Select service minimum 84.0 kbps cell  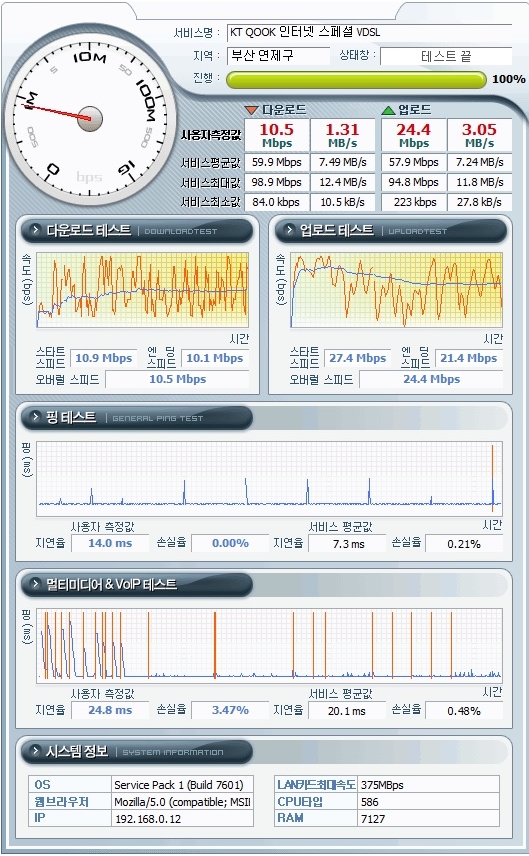point(277,202)
